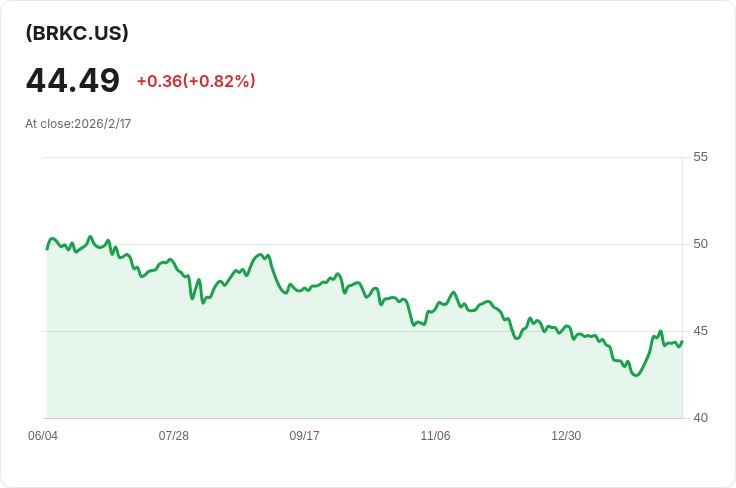The image size is (736, 488).
Task: Select the 12/30 date on the time axis
Action: pyautogui.click(x=566, y=436)
